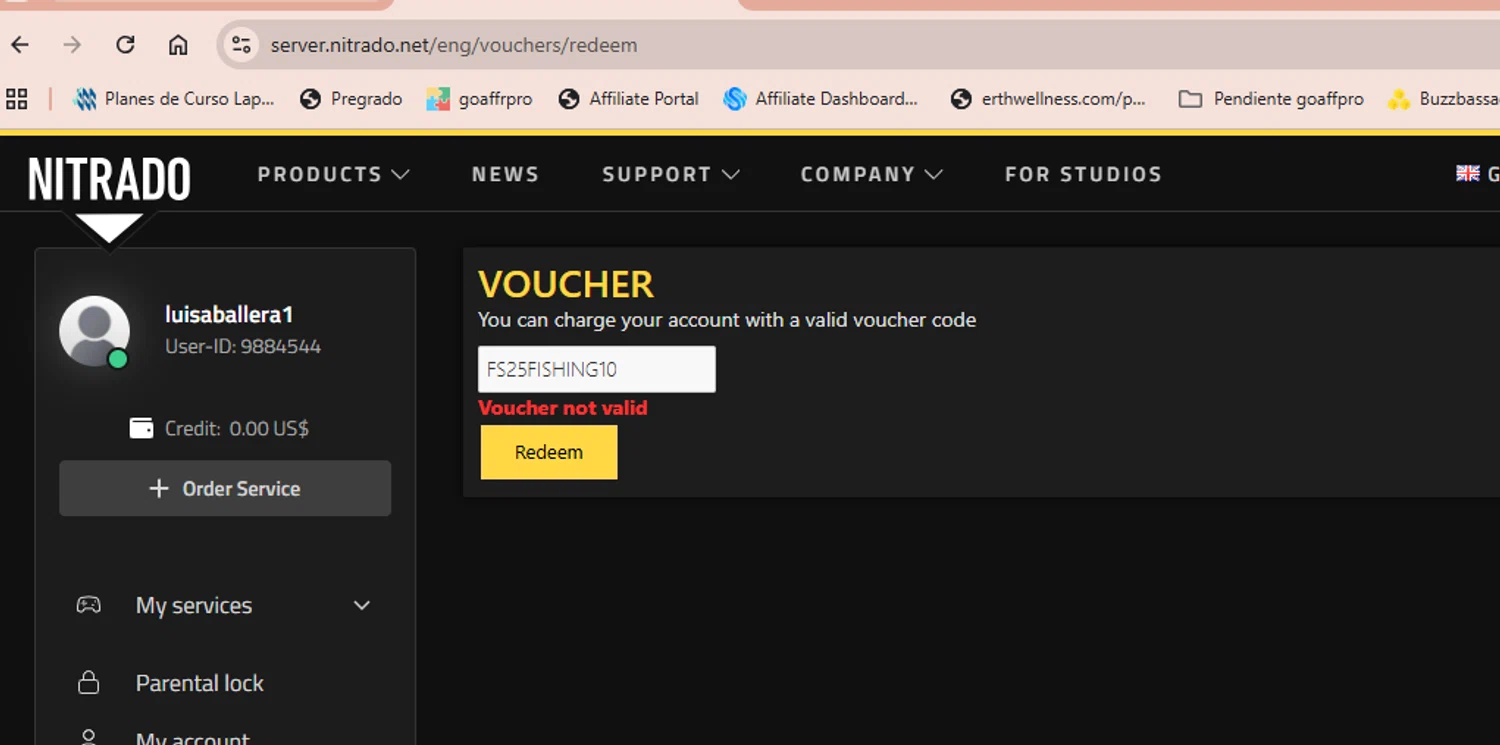This screenshot has width=1500, height=745.
Task: Open the Affiliate Portal bookmark
Action: [628, 99]
